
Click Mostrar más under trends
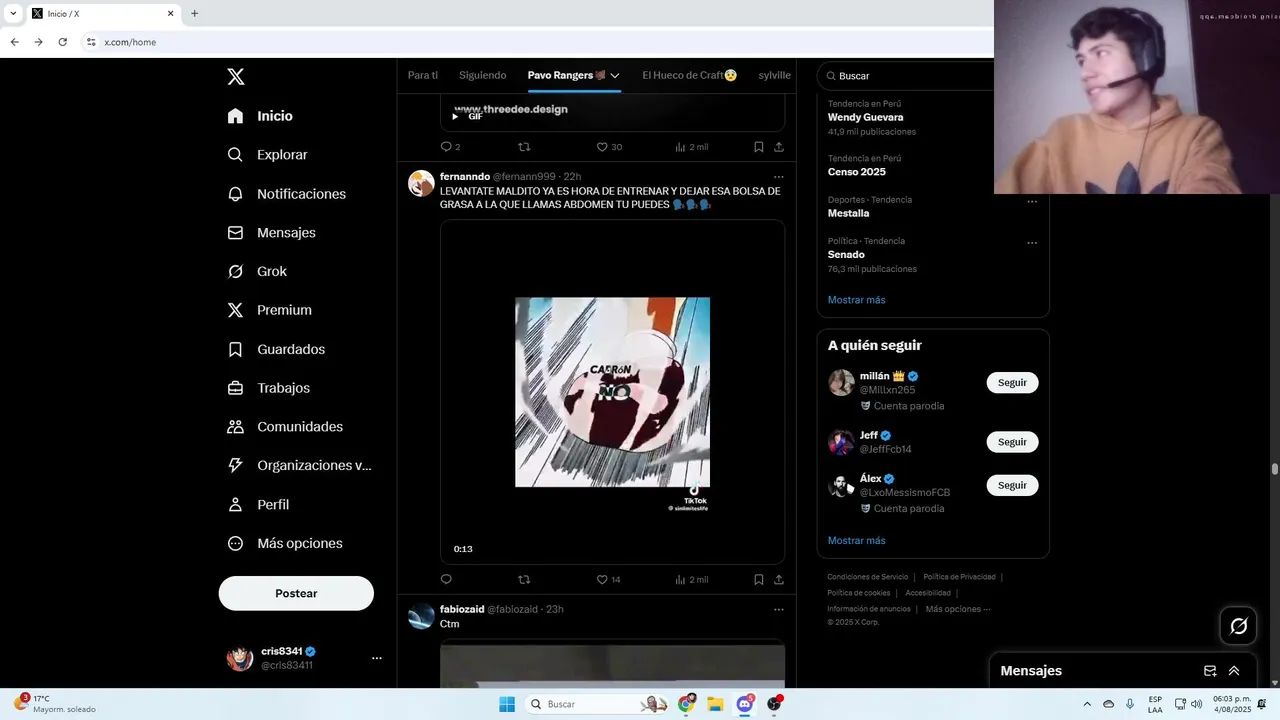pos(856,300)
